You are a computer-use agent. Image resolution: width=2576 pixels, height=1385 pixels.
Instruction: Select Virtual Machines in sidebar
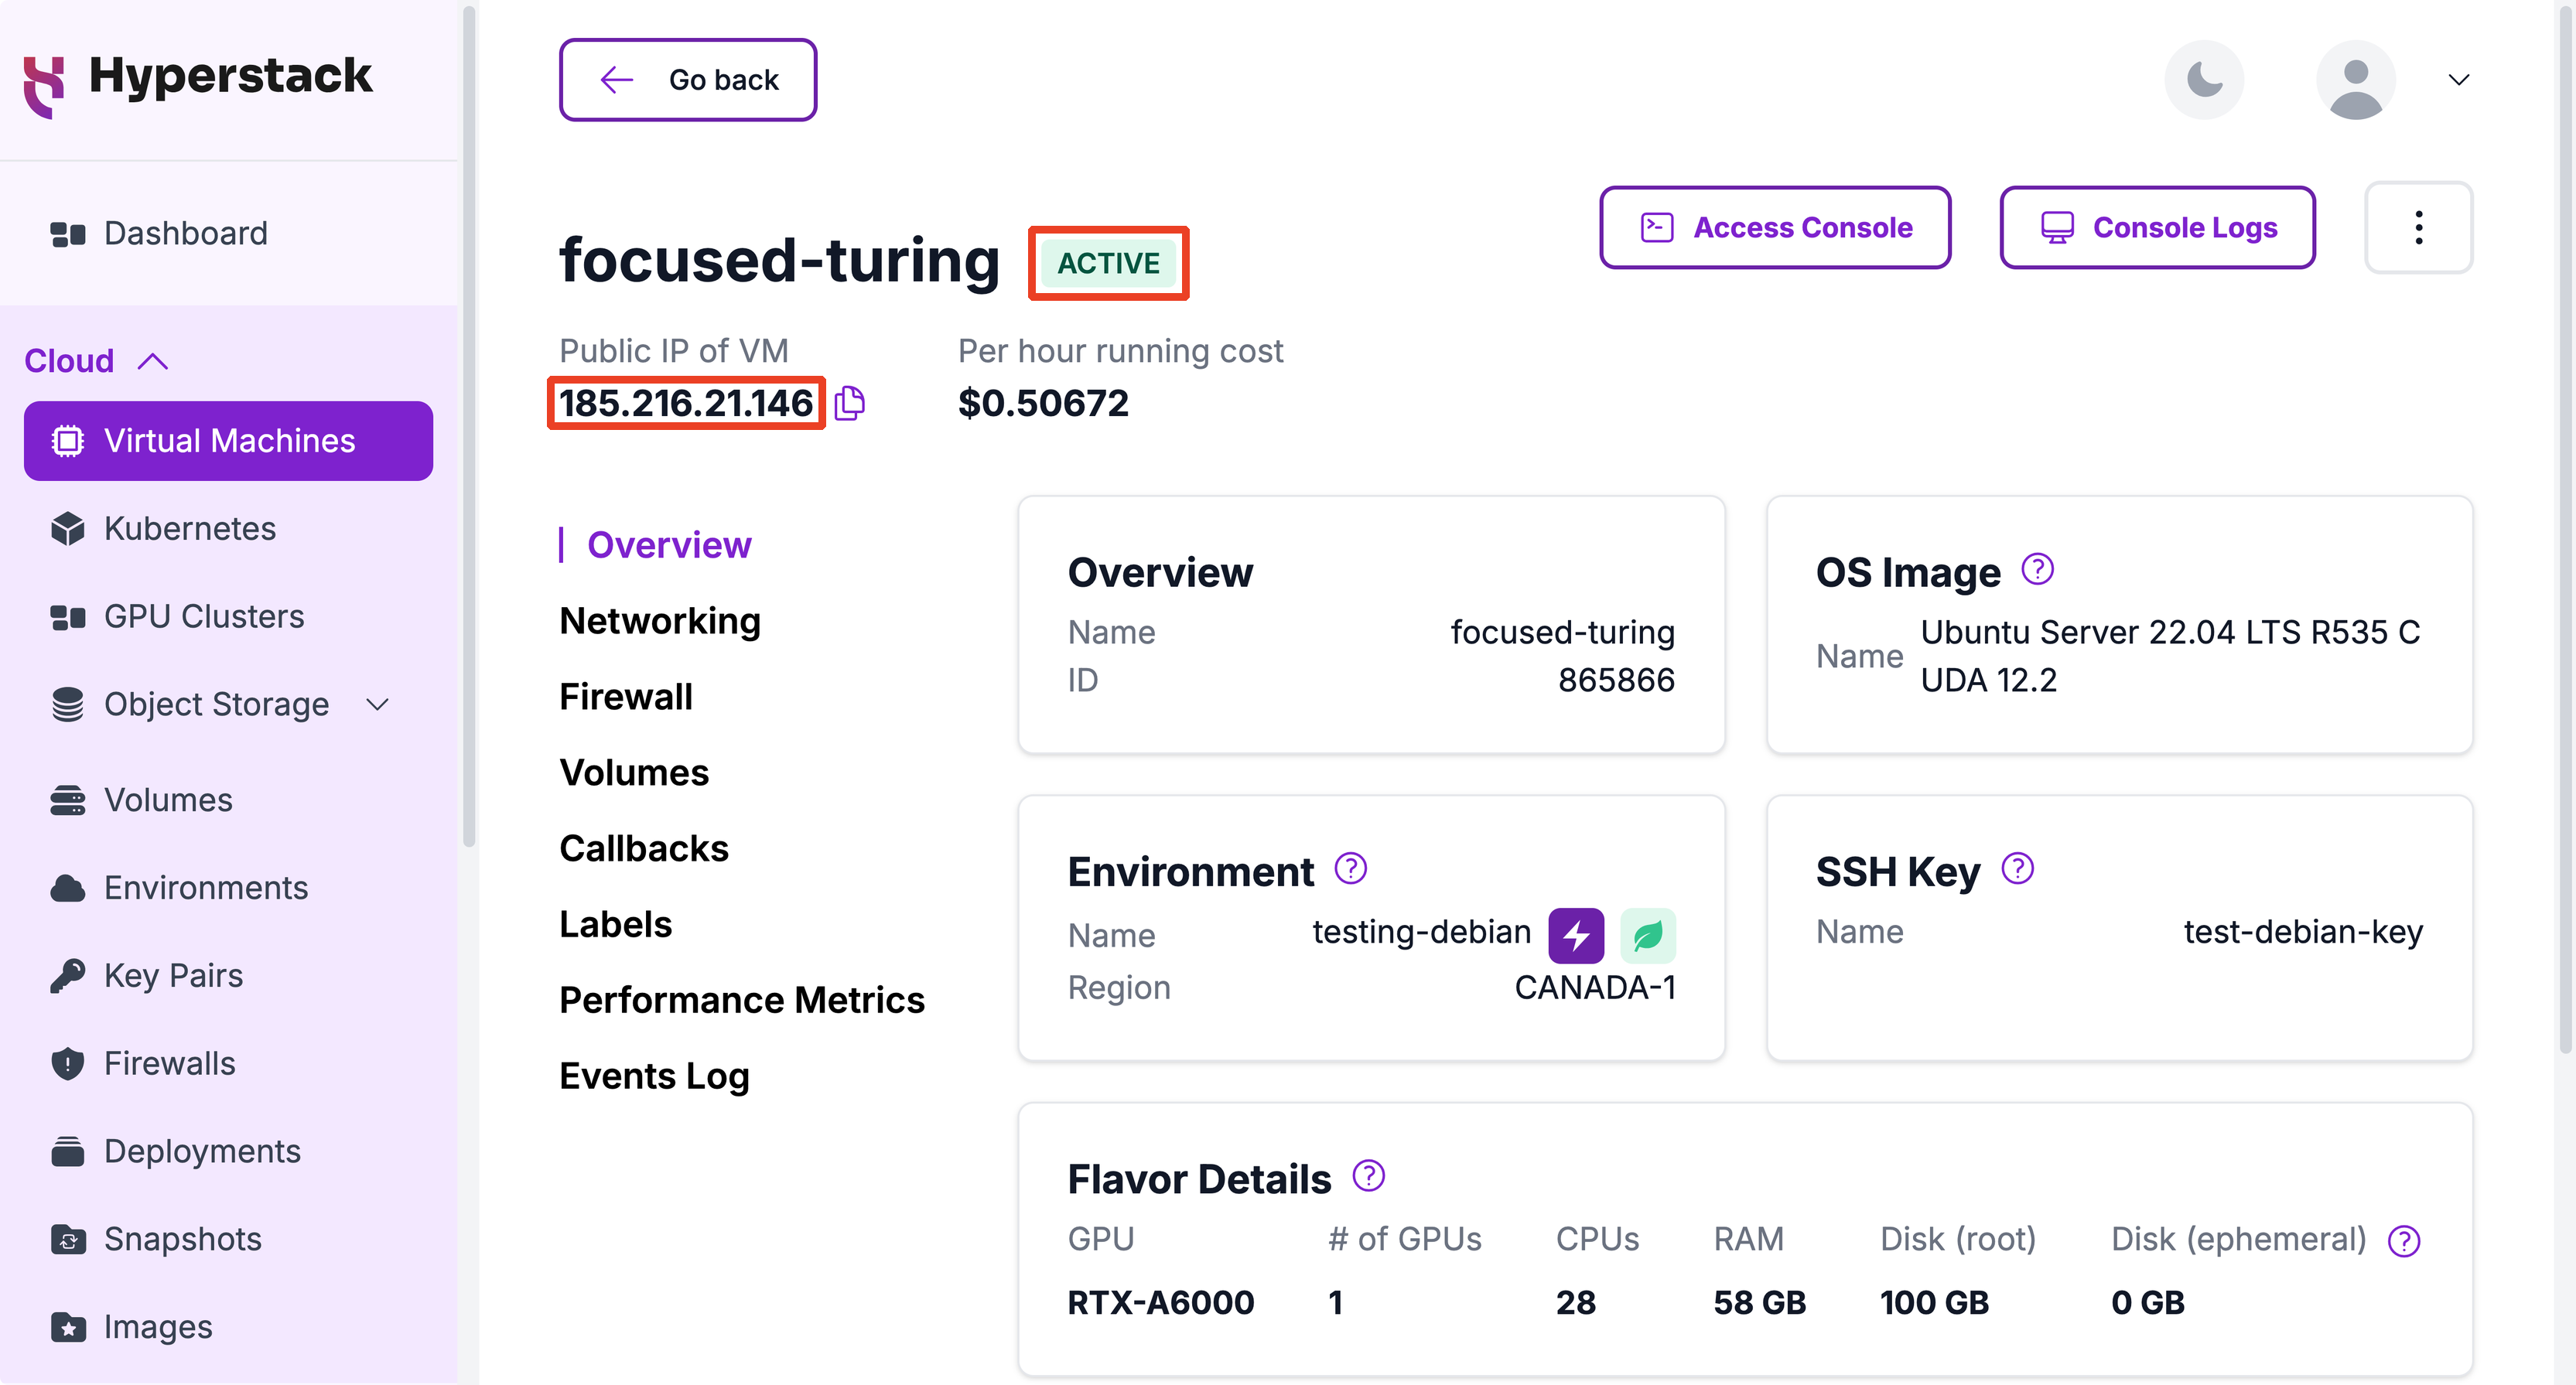click(x=229, y=441)
